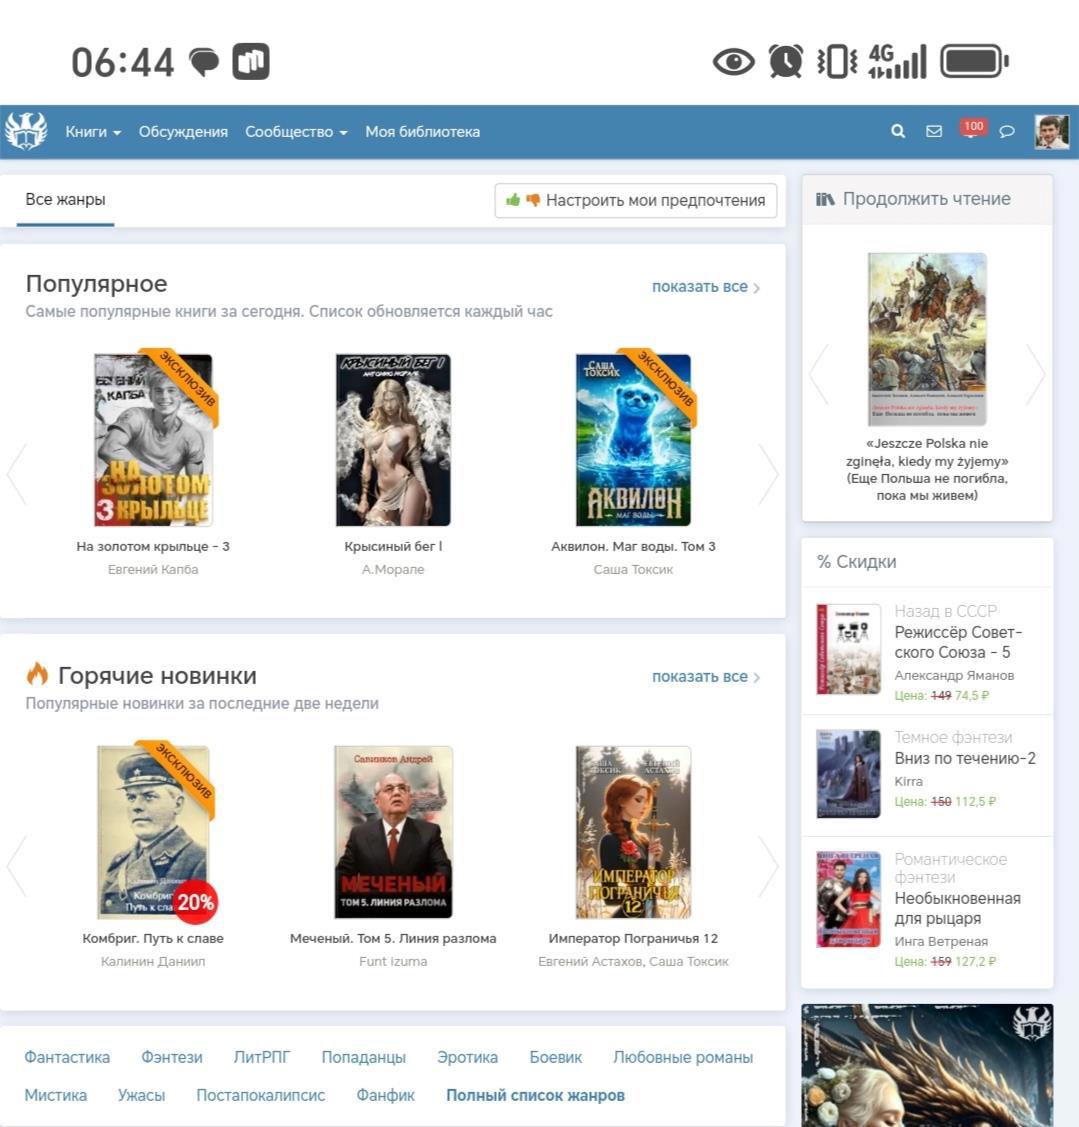
Task: Open the mail envelope icon
Action: pyautogui.click(x=934, y=131)
